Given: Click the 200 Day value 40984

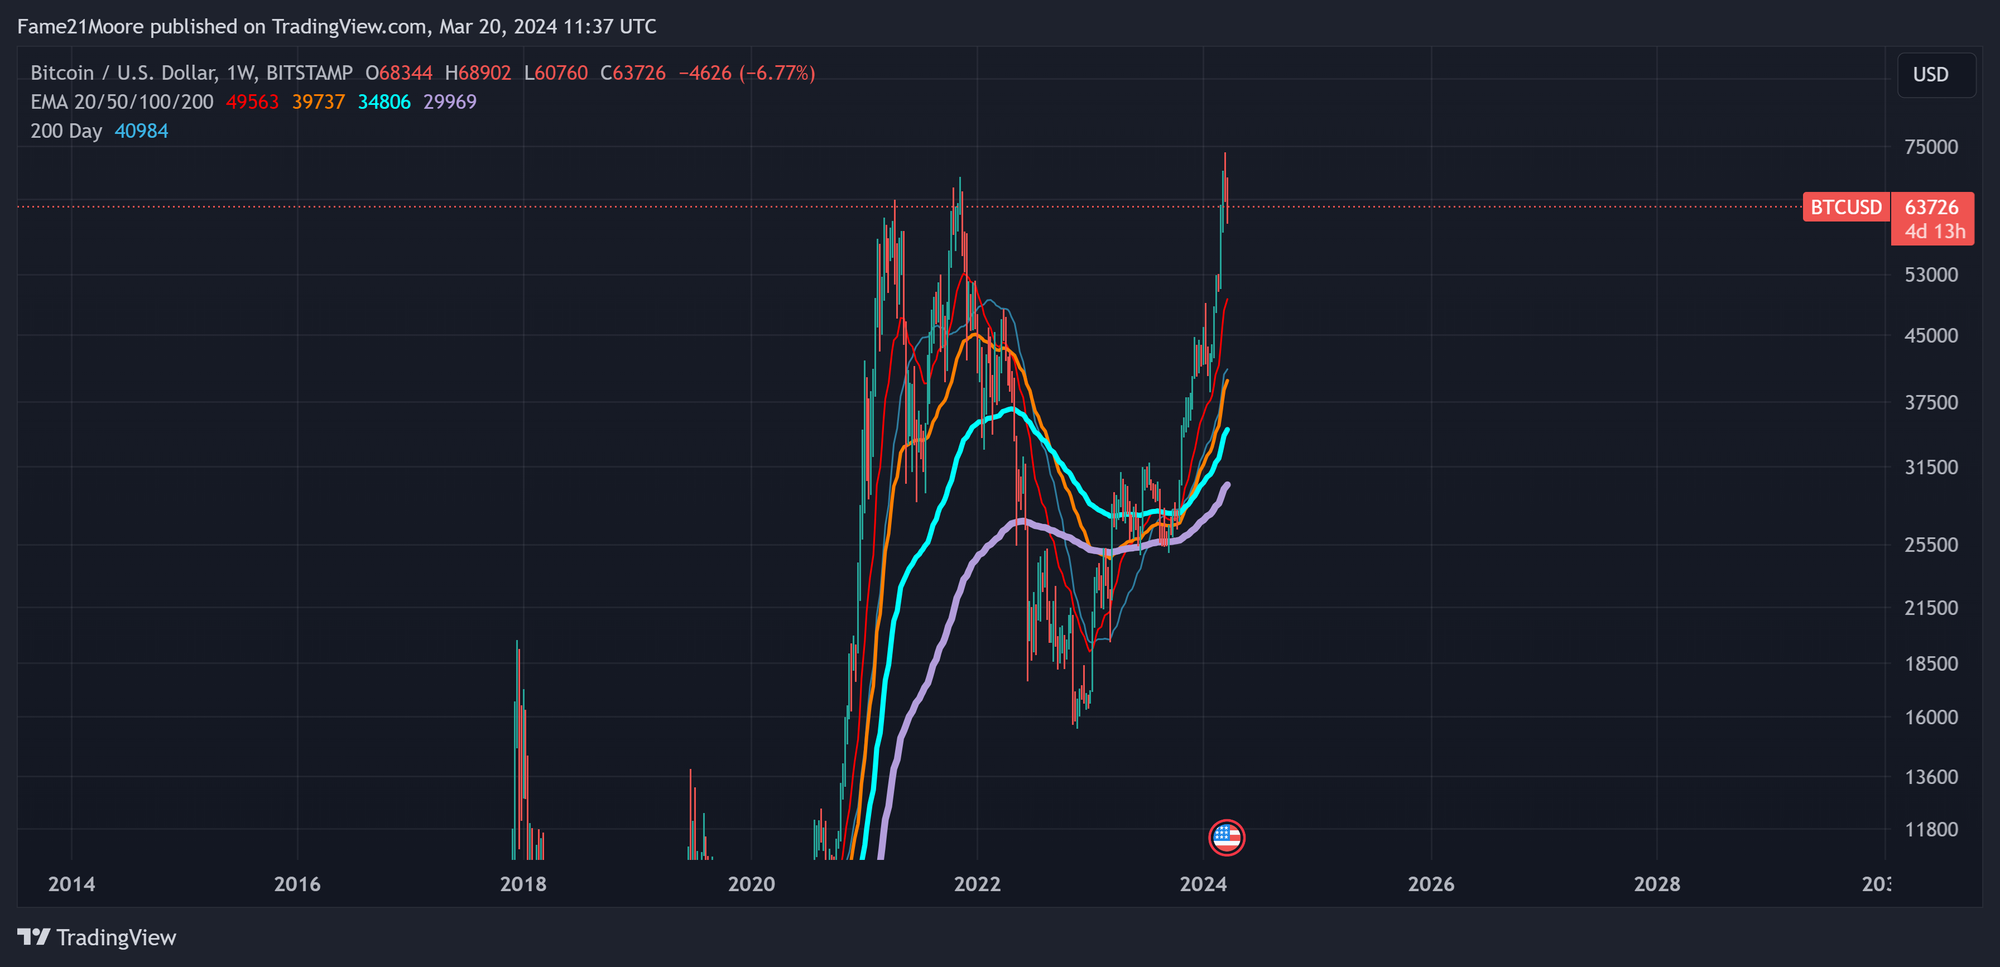Looking at the screenshot, I should tap(141, 131).
